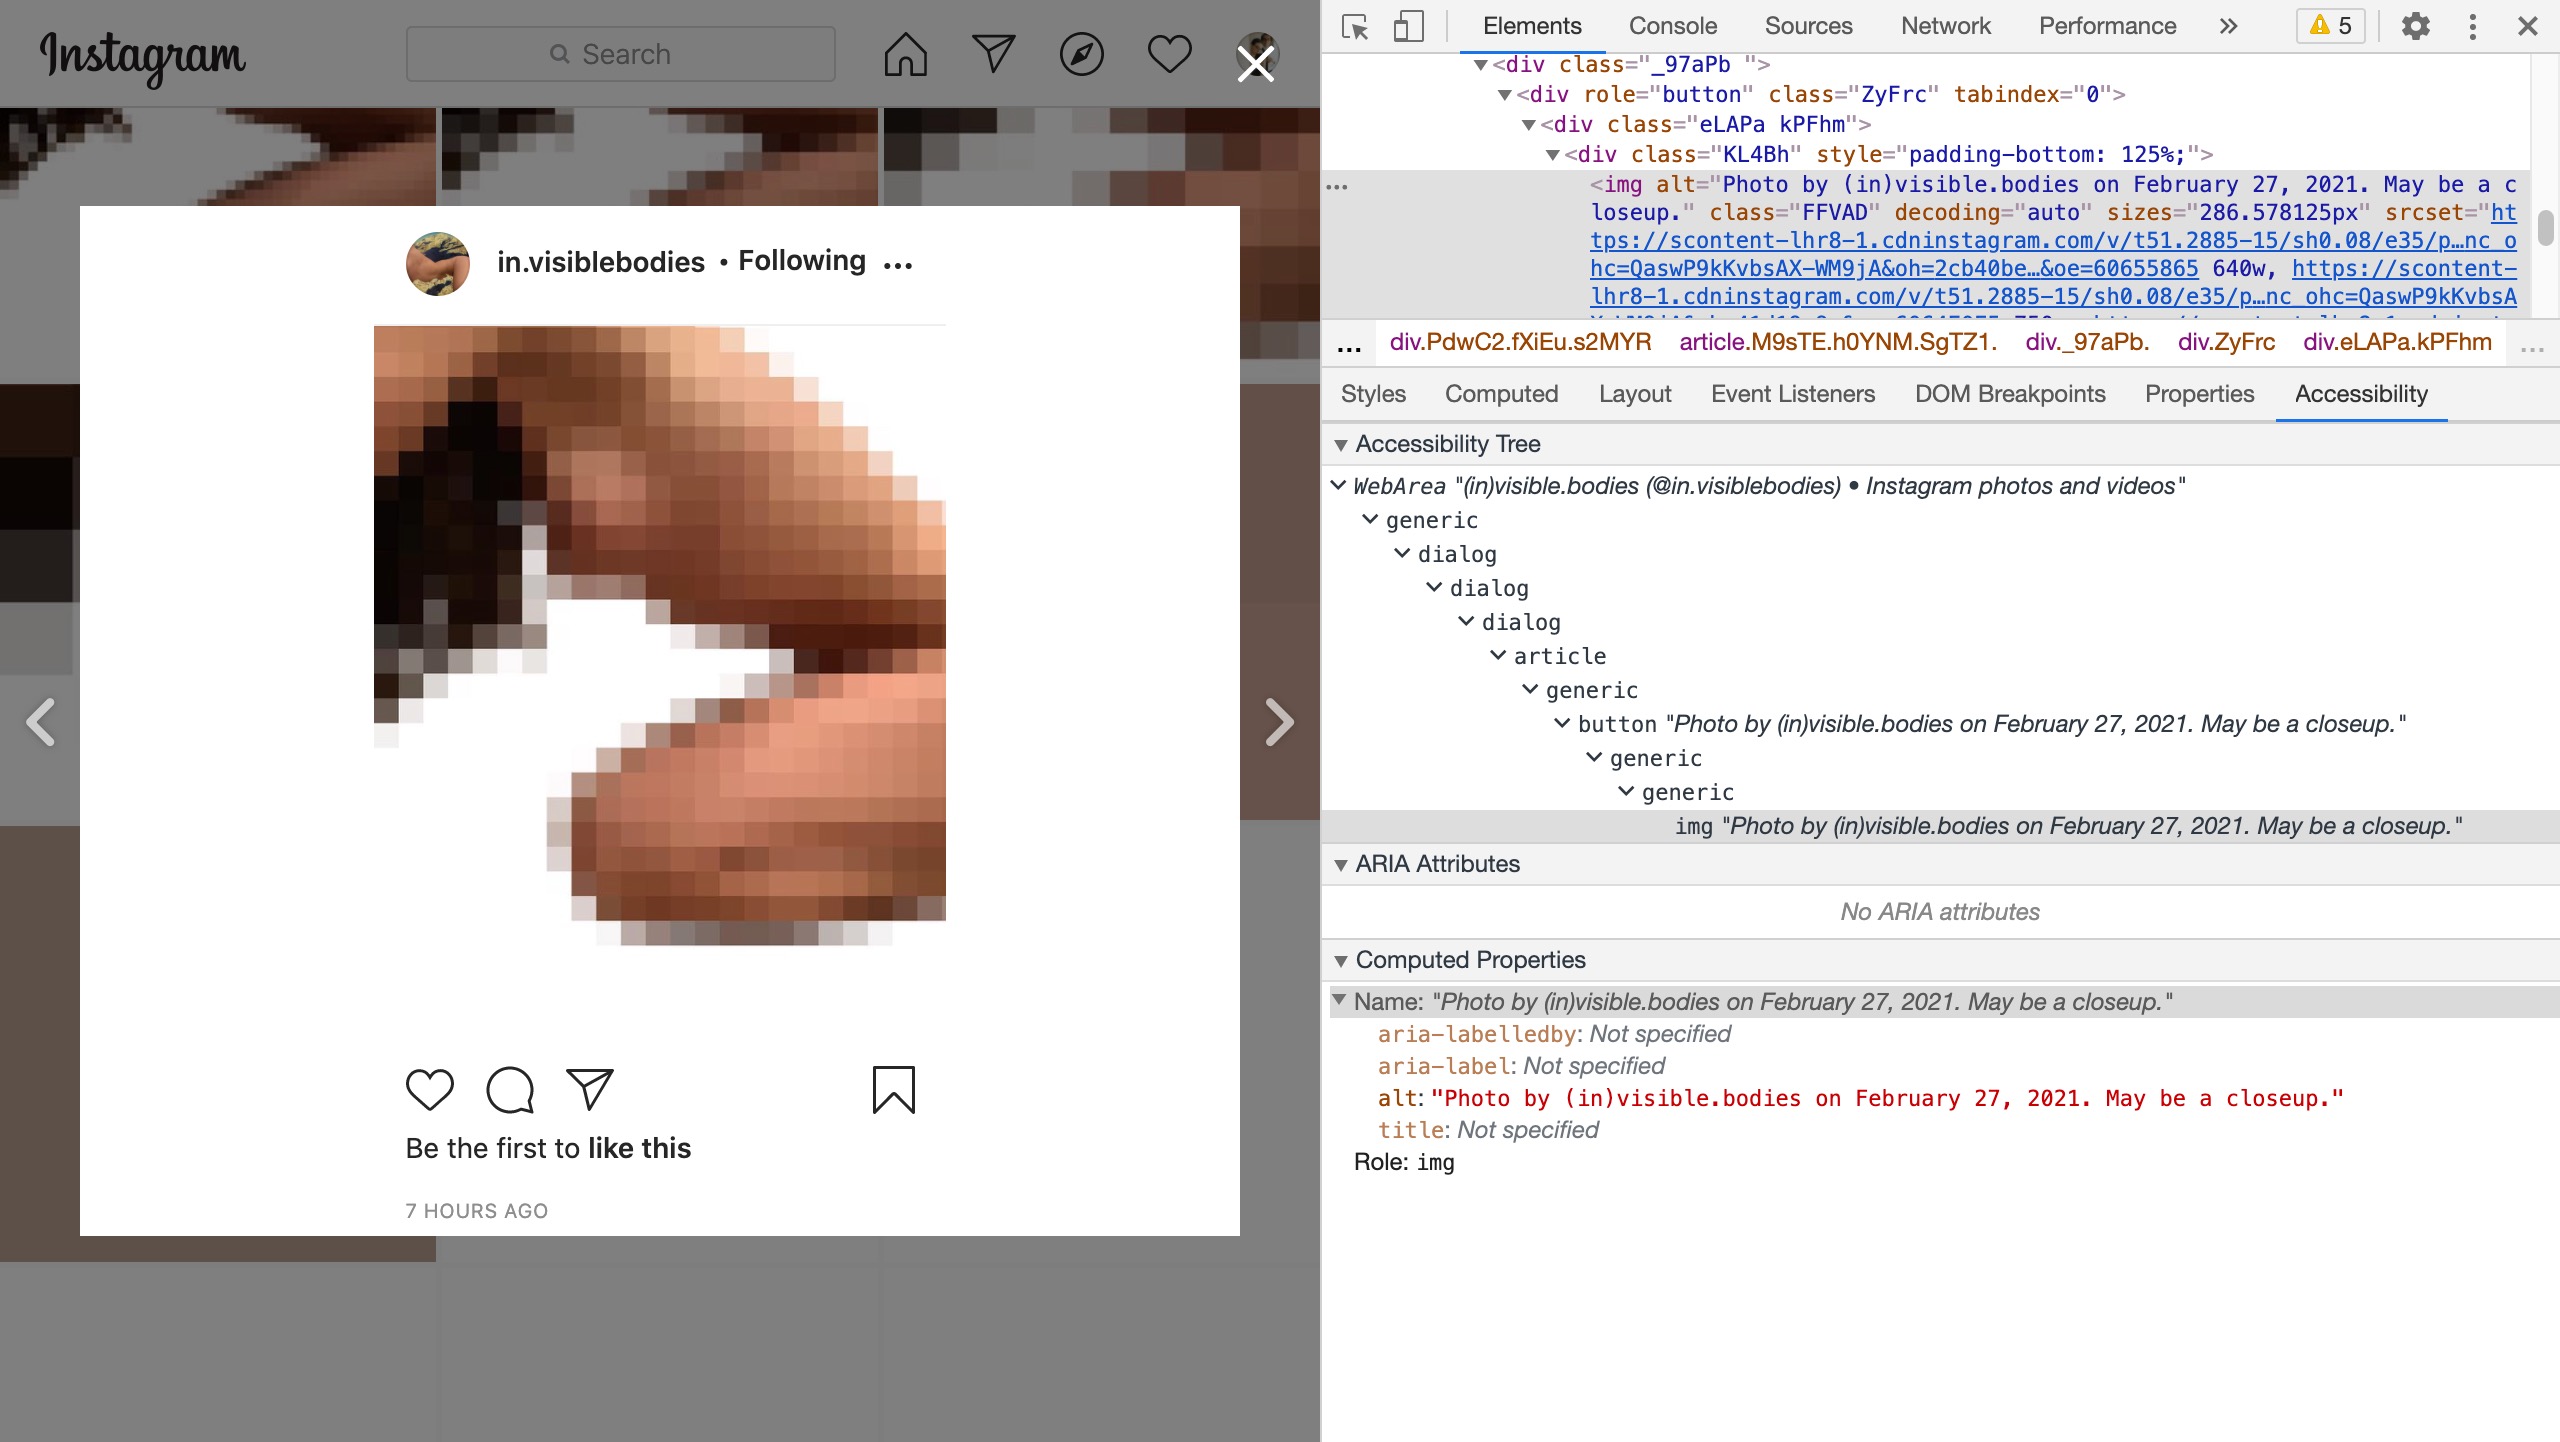Go to the next post arrow

pyautogui.click(x=1279, y=722)
